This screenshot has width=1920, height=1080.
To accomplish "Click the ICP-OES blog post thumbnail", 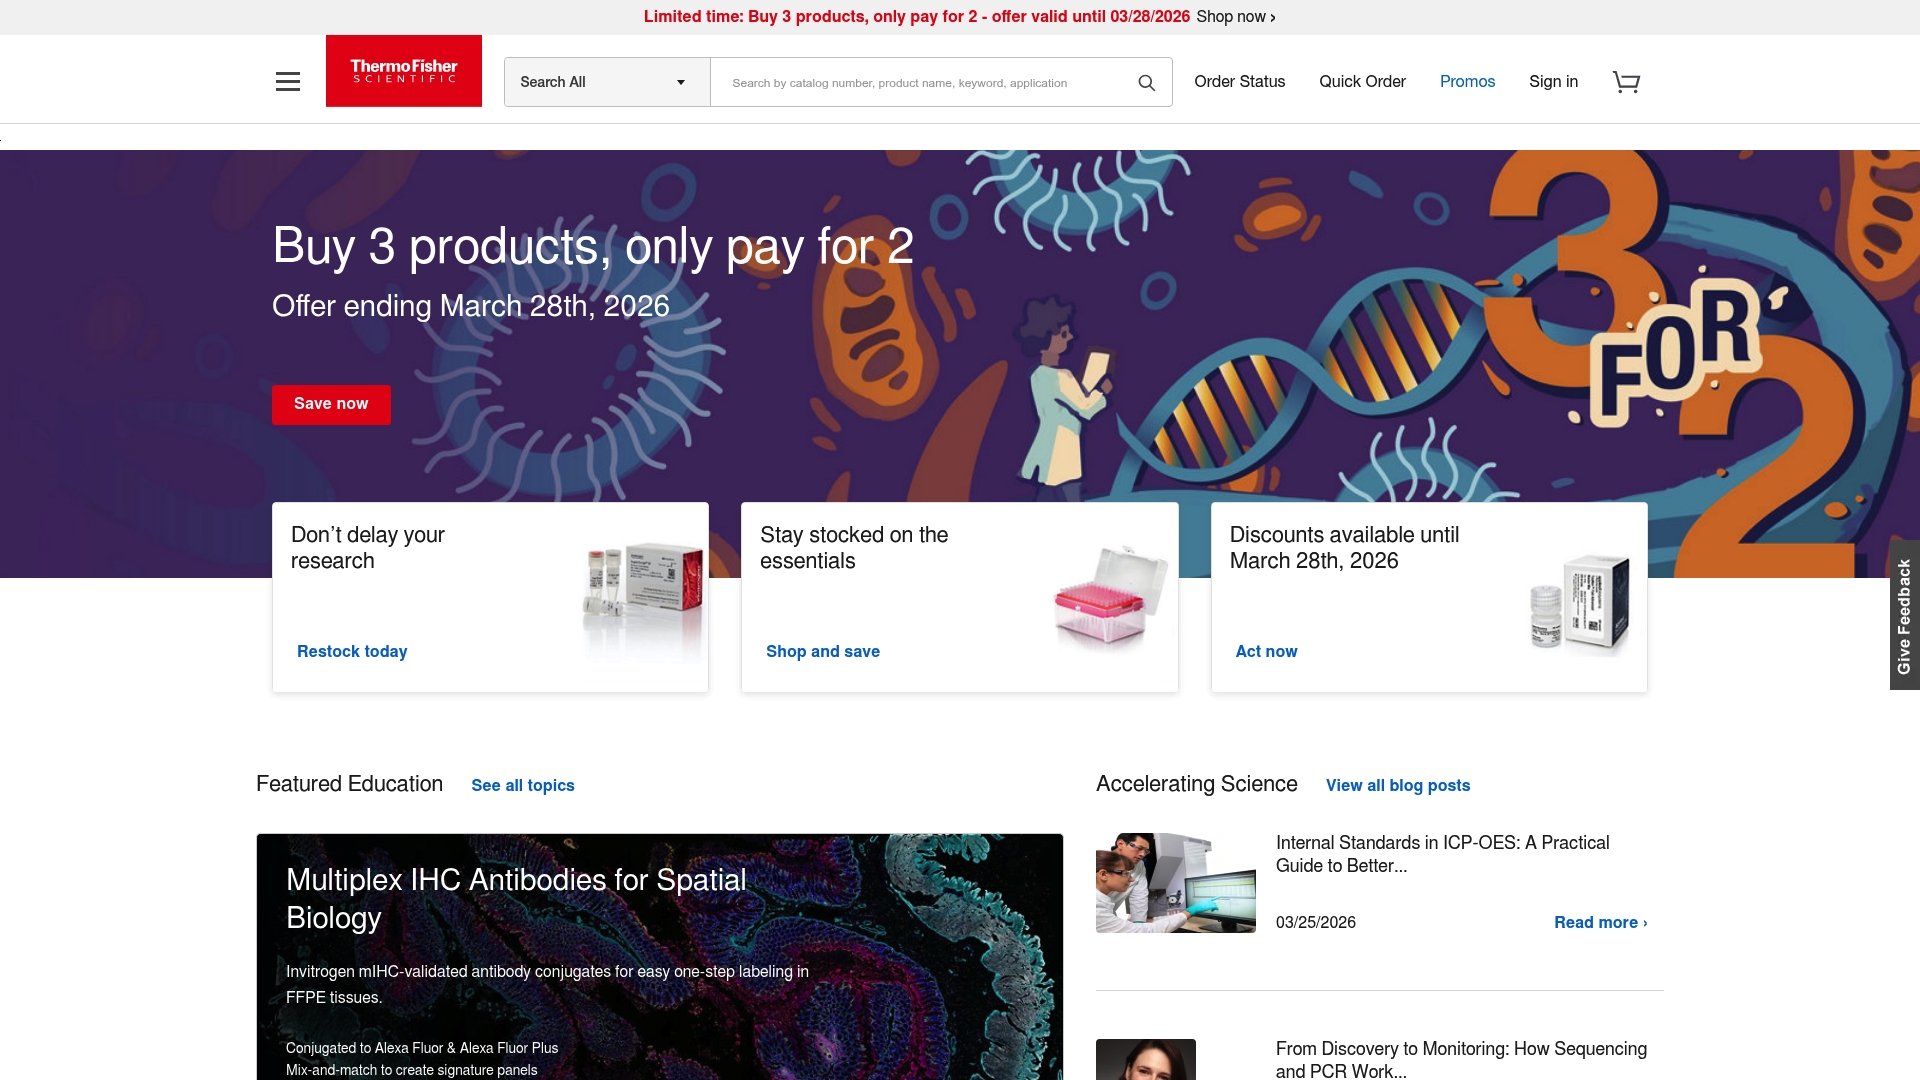I will [x=1175, y=882].
